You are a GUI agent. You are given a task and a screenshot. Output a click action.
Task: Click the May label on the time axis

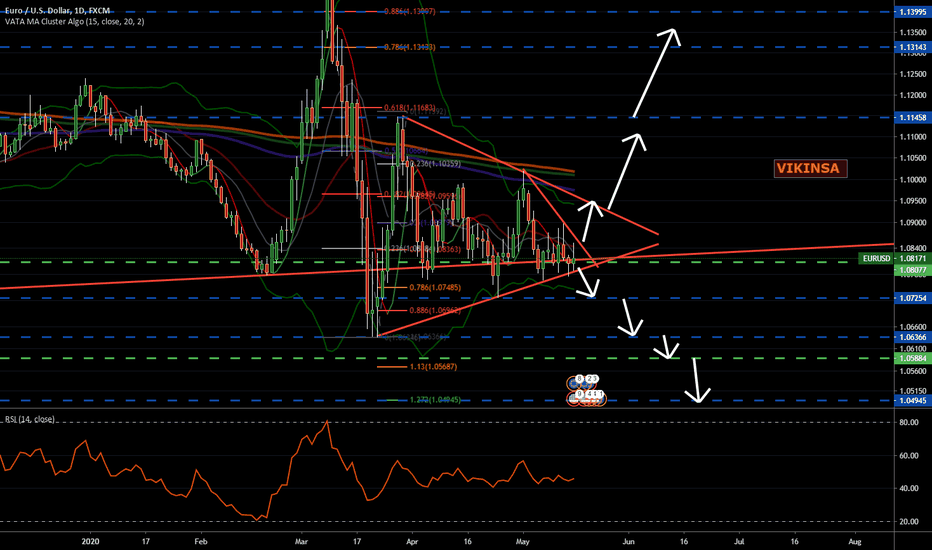522,542
